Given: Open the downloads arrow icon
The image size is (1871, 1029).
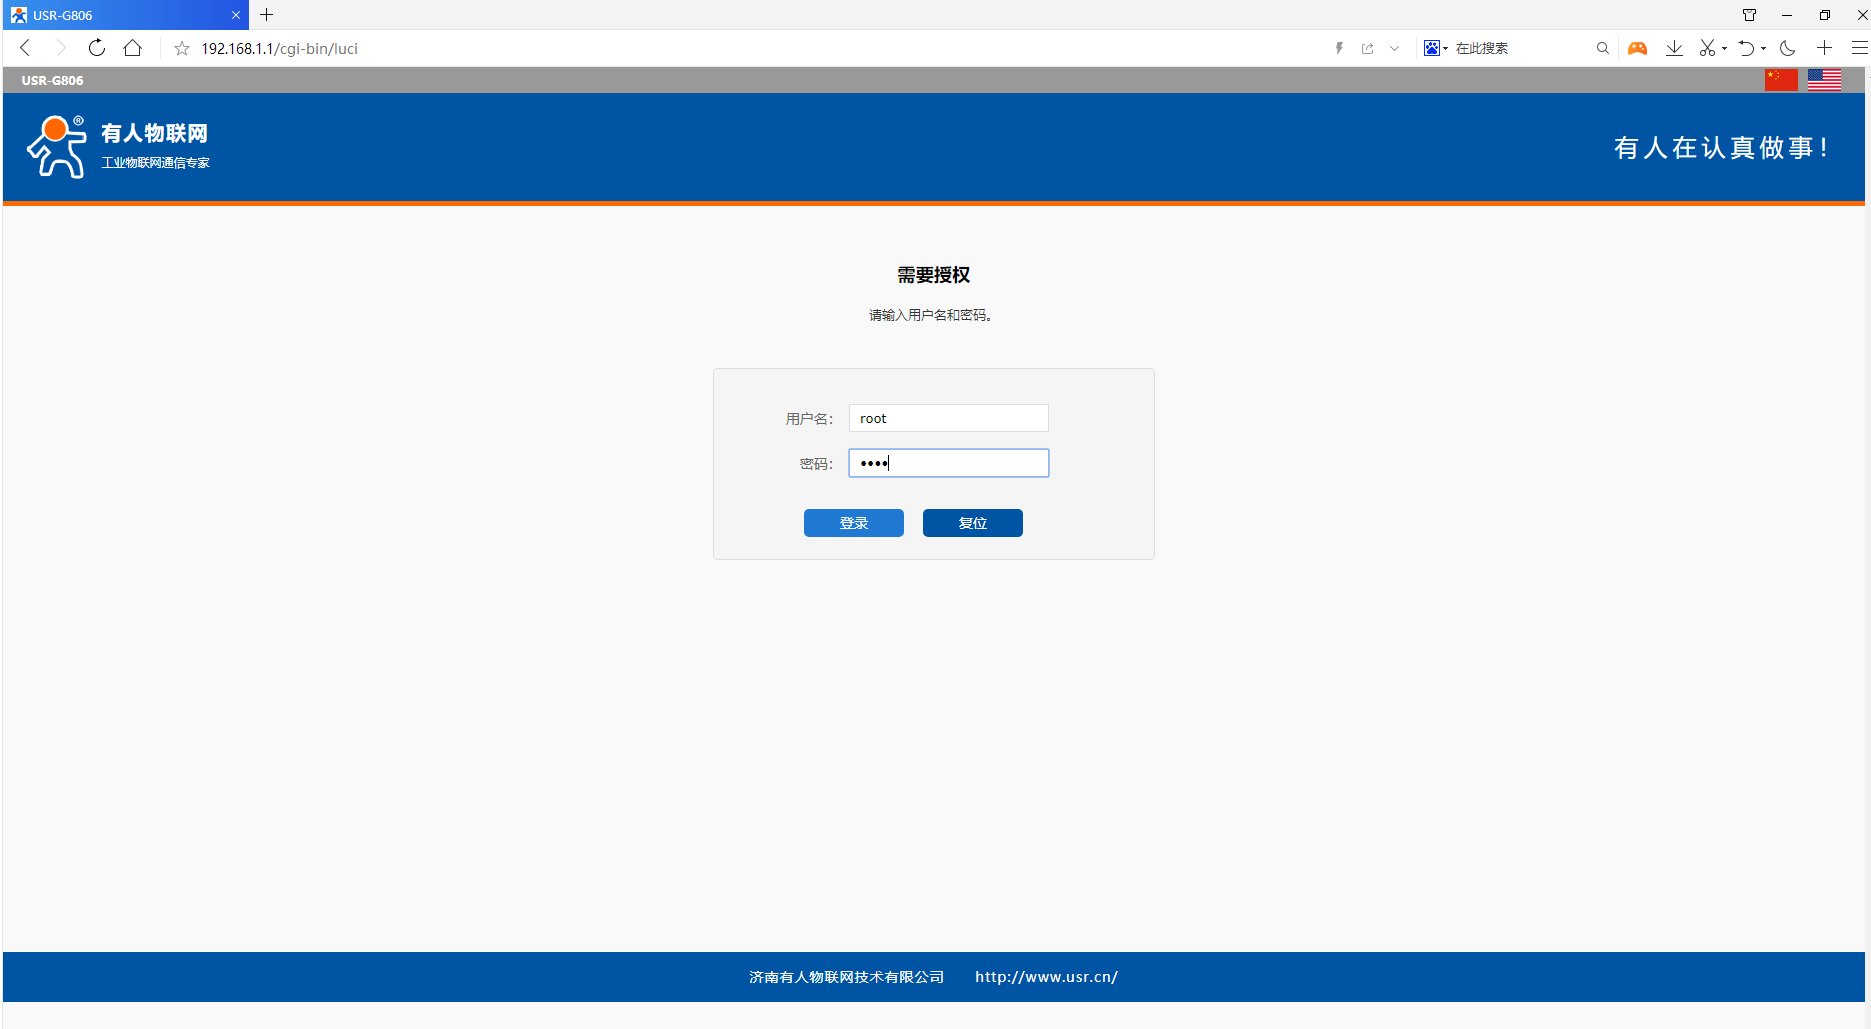Looking at the screenshot, I should pyautogui.click(x=1674, y=48).
